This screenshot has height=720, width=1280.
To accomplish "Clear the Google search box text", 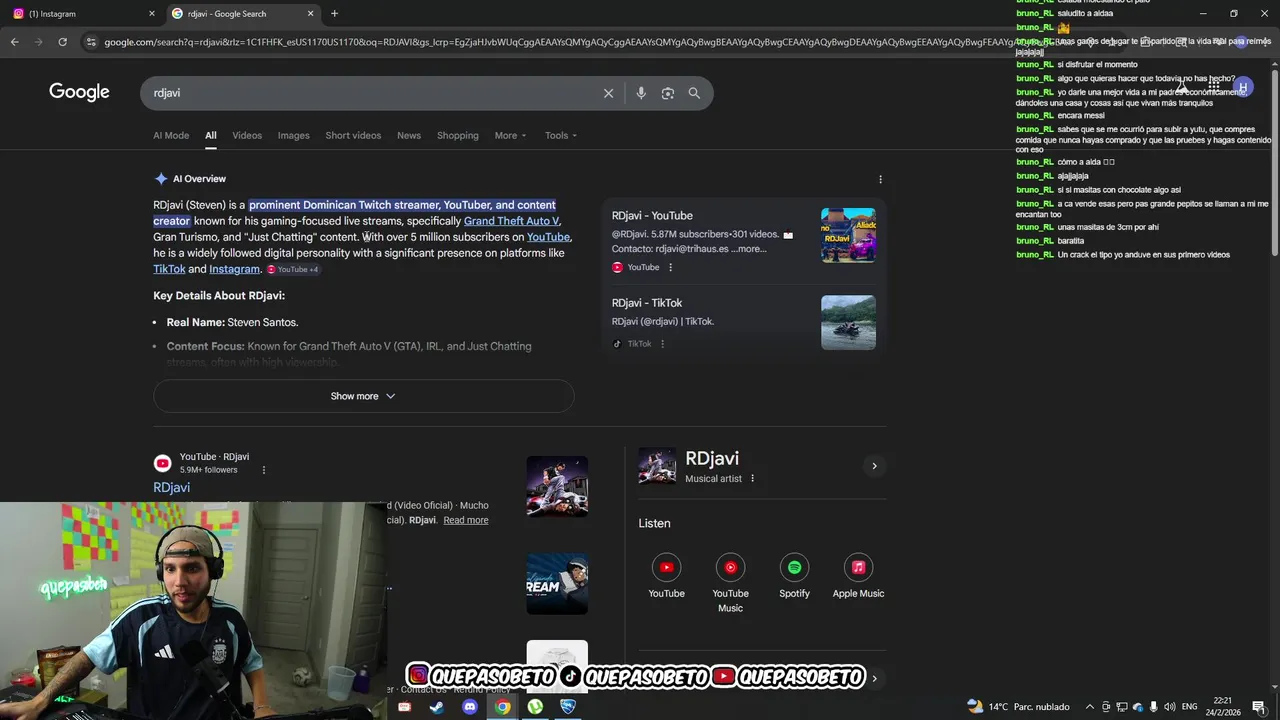I will tap(608, 93).
